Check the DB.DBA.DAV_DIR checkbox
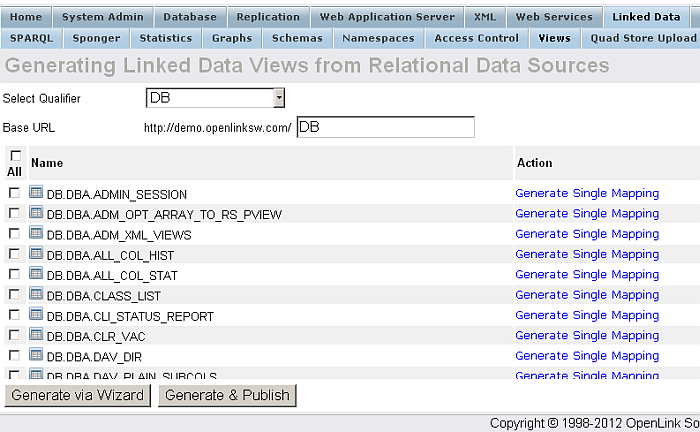Viewport: 700px width, 432px height. pos(14,355)
